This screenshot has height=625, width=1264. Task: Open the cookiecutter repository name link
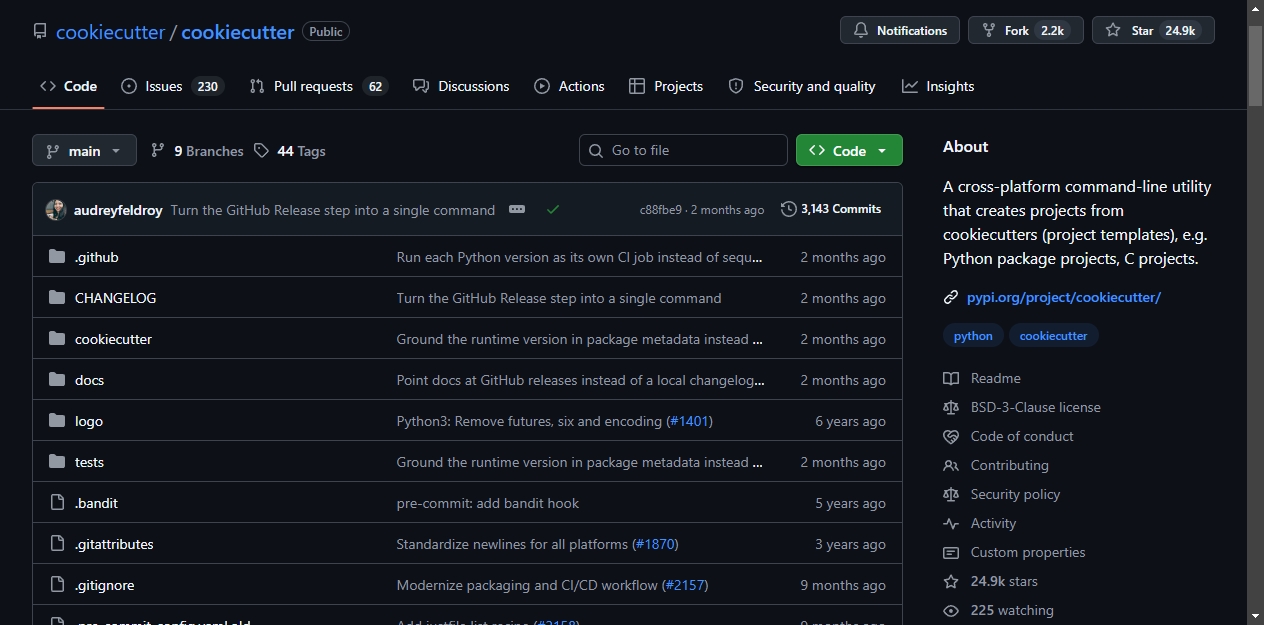pos(238,32)
